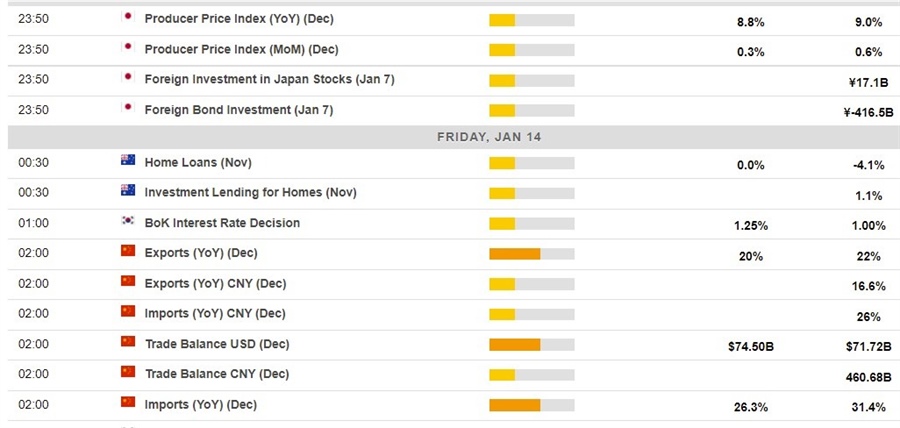Click the Friday, Jan 14 date header

[x=489, y=136]
